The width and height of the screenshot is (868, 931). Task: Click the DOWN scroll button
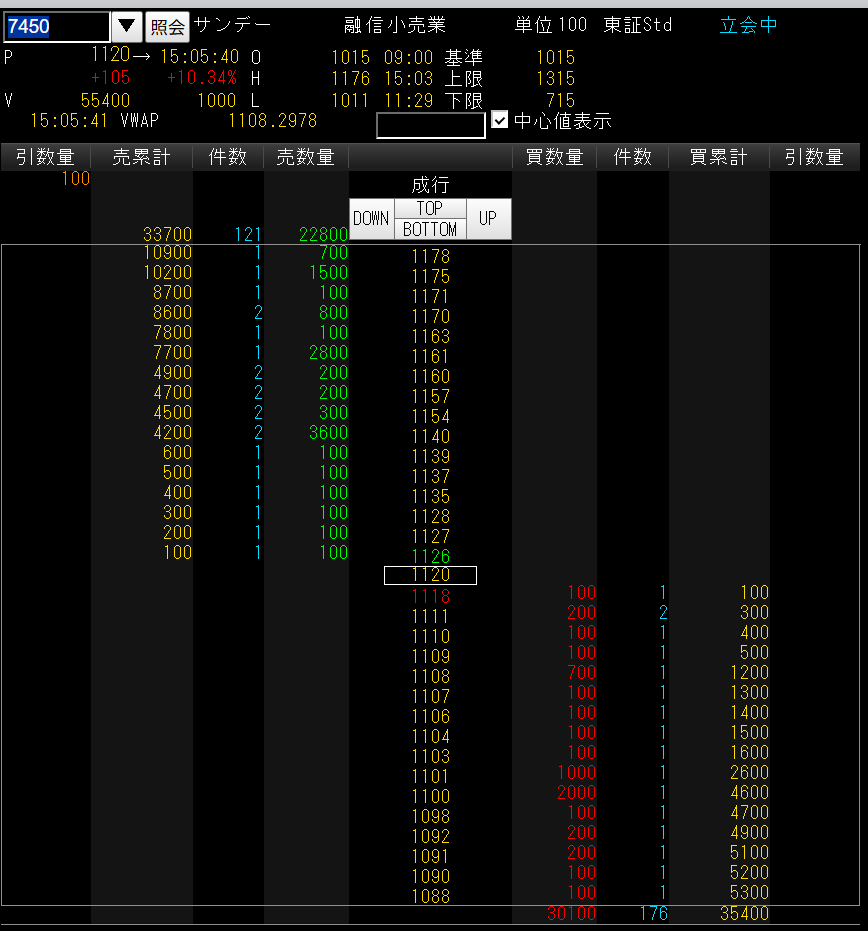(371, 219)
